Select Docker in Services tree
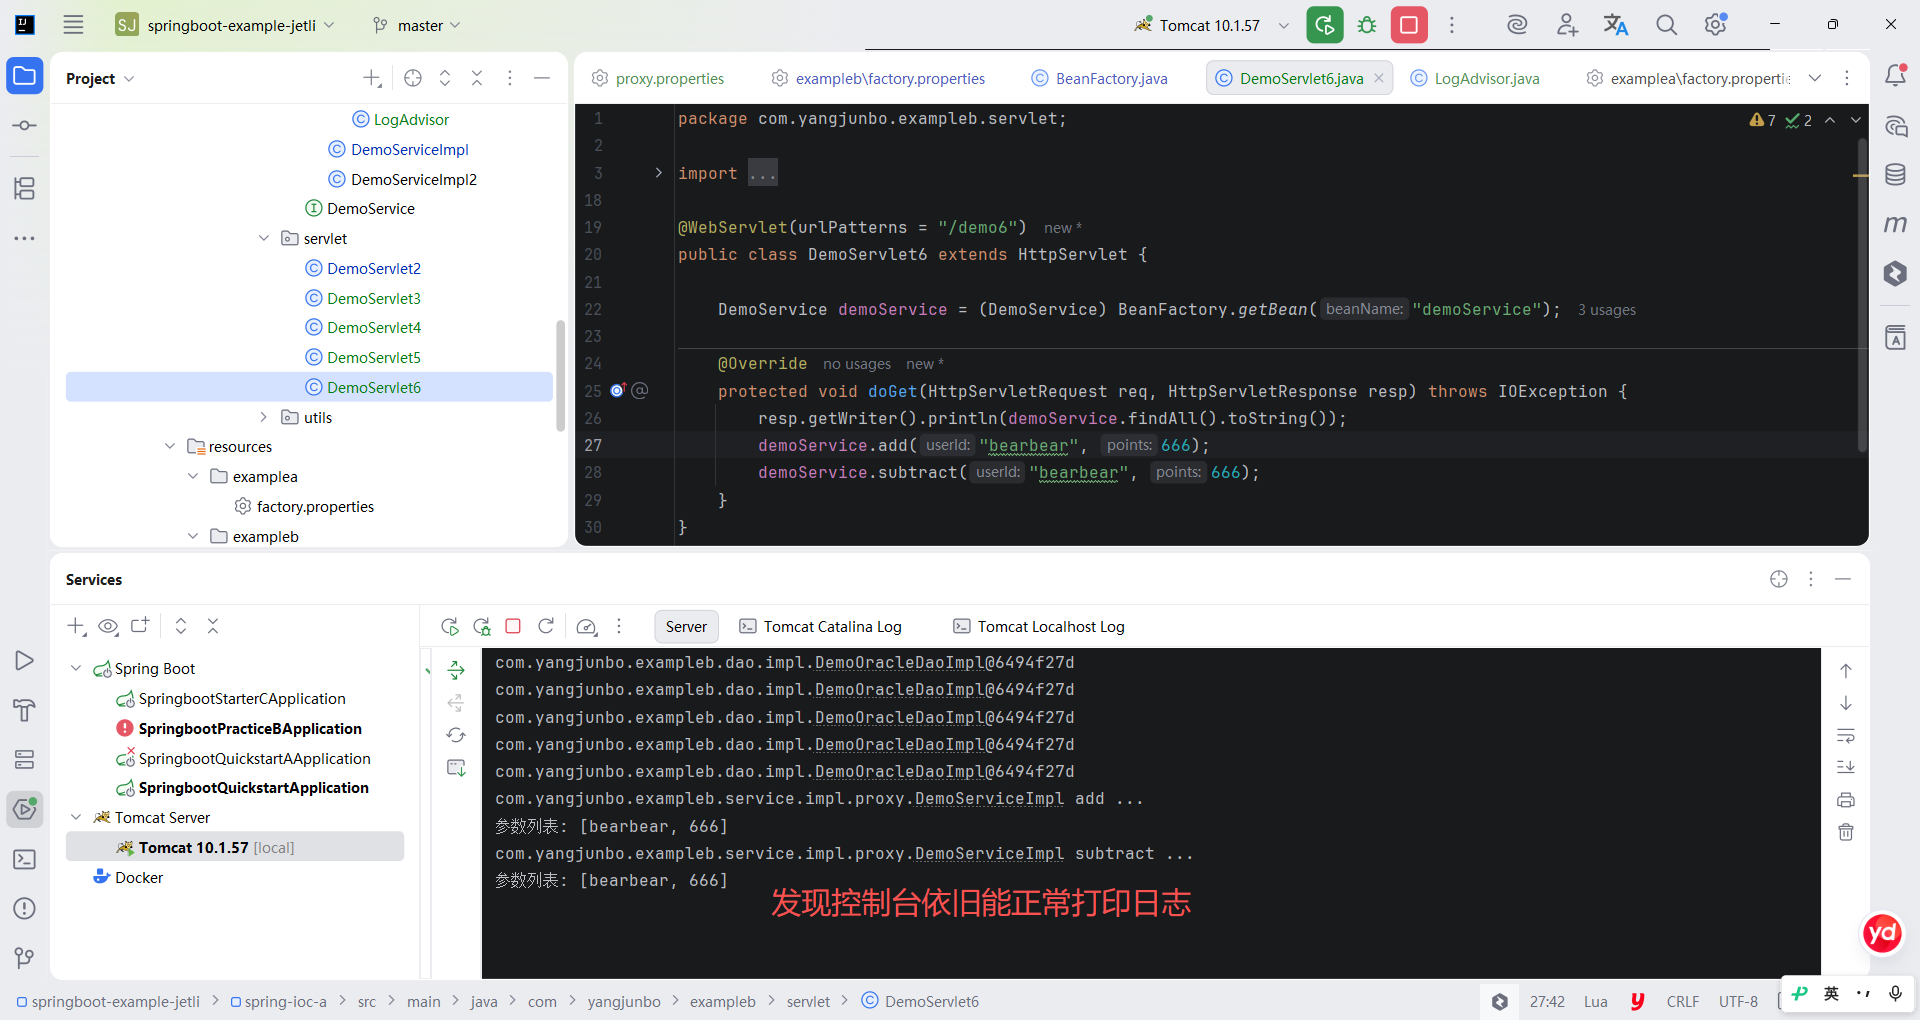 click(139, 877)
